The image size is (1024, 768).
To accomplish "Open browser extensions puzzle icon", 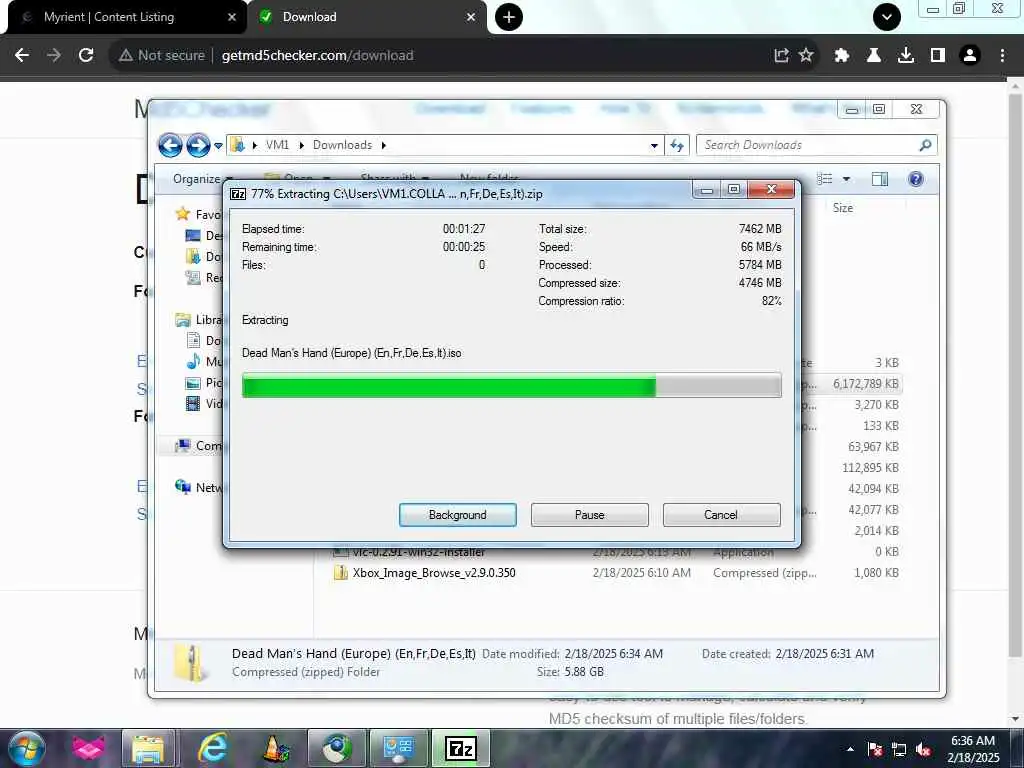I will (841, 56).
